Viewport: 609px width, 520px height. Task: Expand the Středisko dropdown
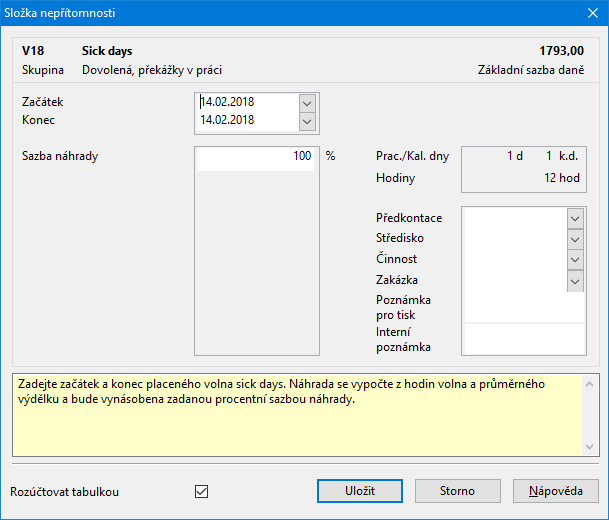[x=575, y=239]
